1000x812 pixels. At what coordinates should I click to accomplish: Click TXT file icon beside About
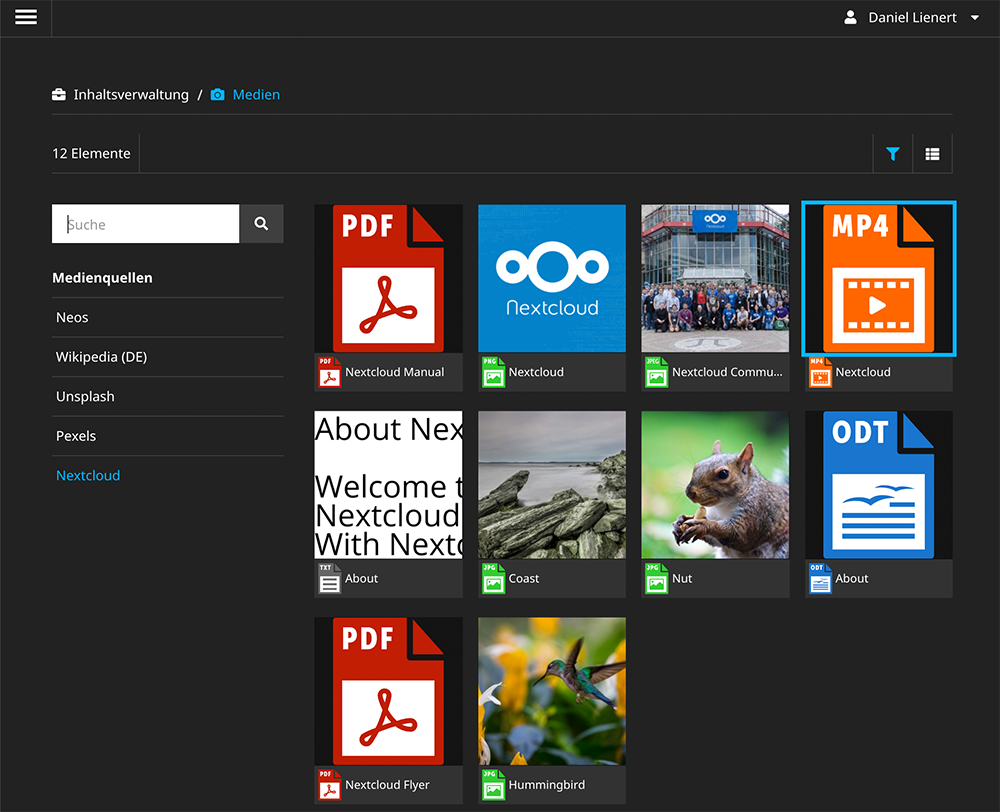tap(330, 579)
